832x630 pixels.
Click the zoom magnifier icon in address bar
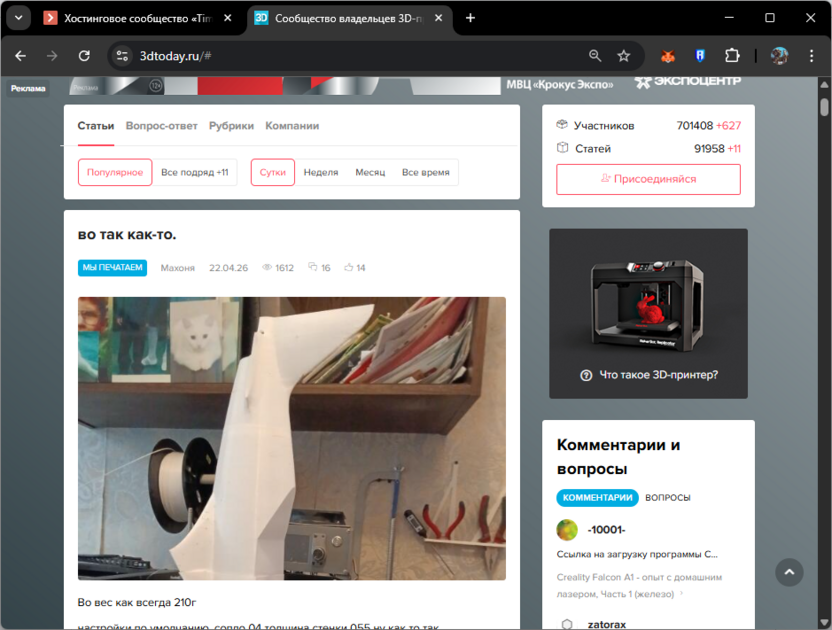[x=595, y=56]
